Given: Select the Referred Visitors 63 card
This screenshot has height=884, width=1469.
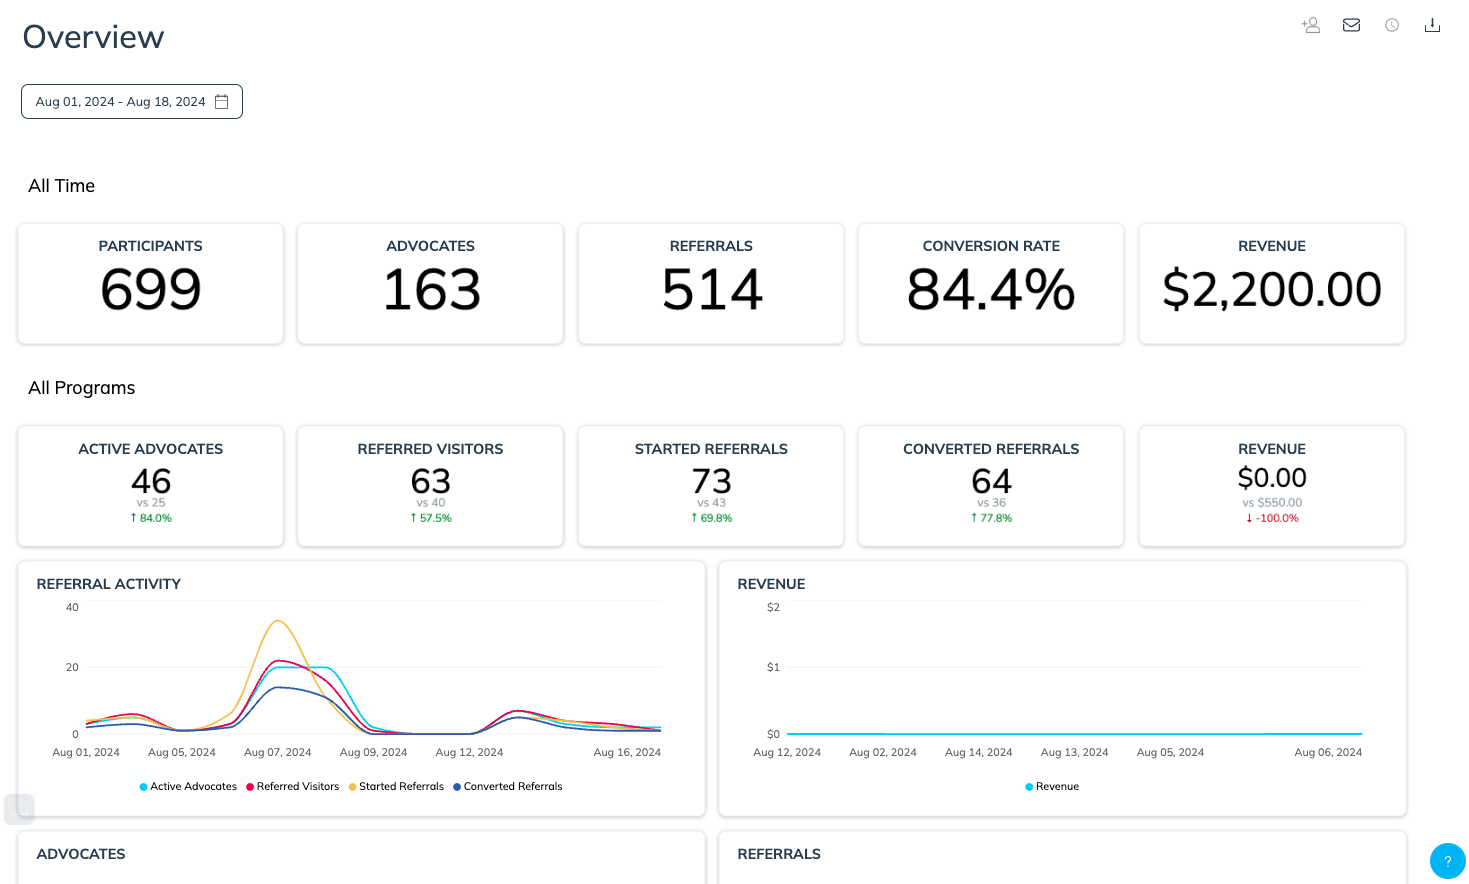Looking at the screenshot, I should (431, 486).
